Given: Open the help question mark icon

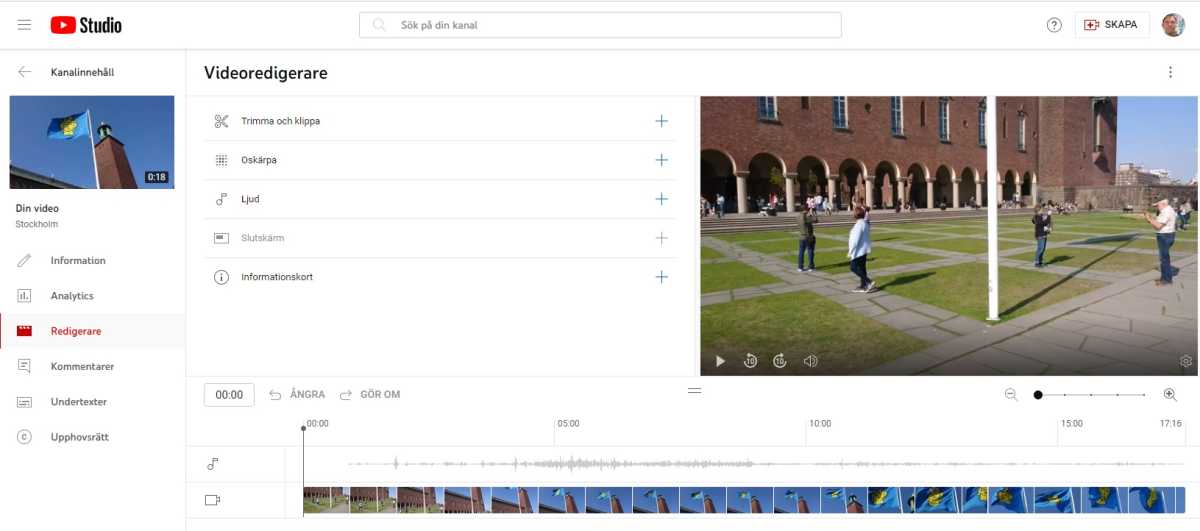Looking at the screenshot, I should pyautogui.click(x=1054, y=25).
